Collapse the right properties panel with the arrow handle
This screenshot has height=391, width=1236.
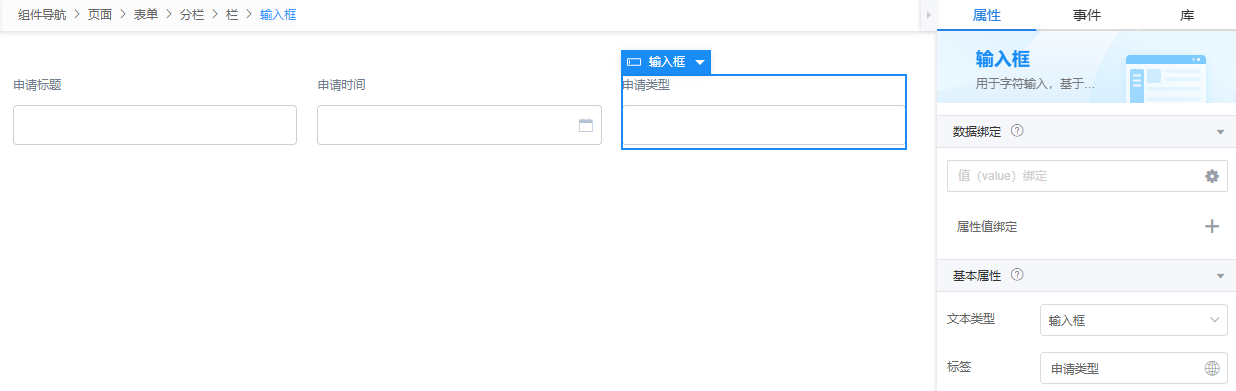(x=928, y=16)
